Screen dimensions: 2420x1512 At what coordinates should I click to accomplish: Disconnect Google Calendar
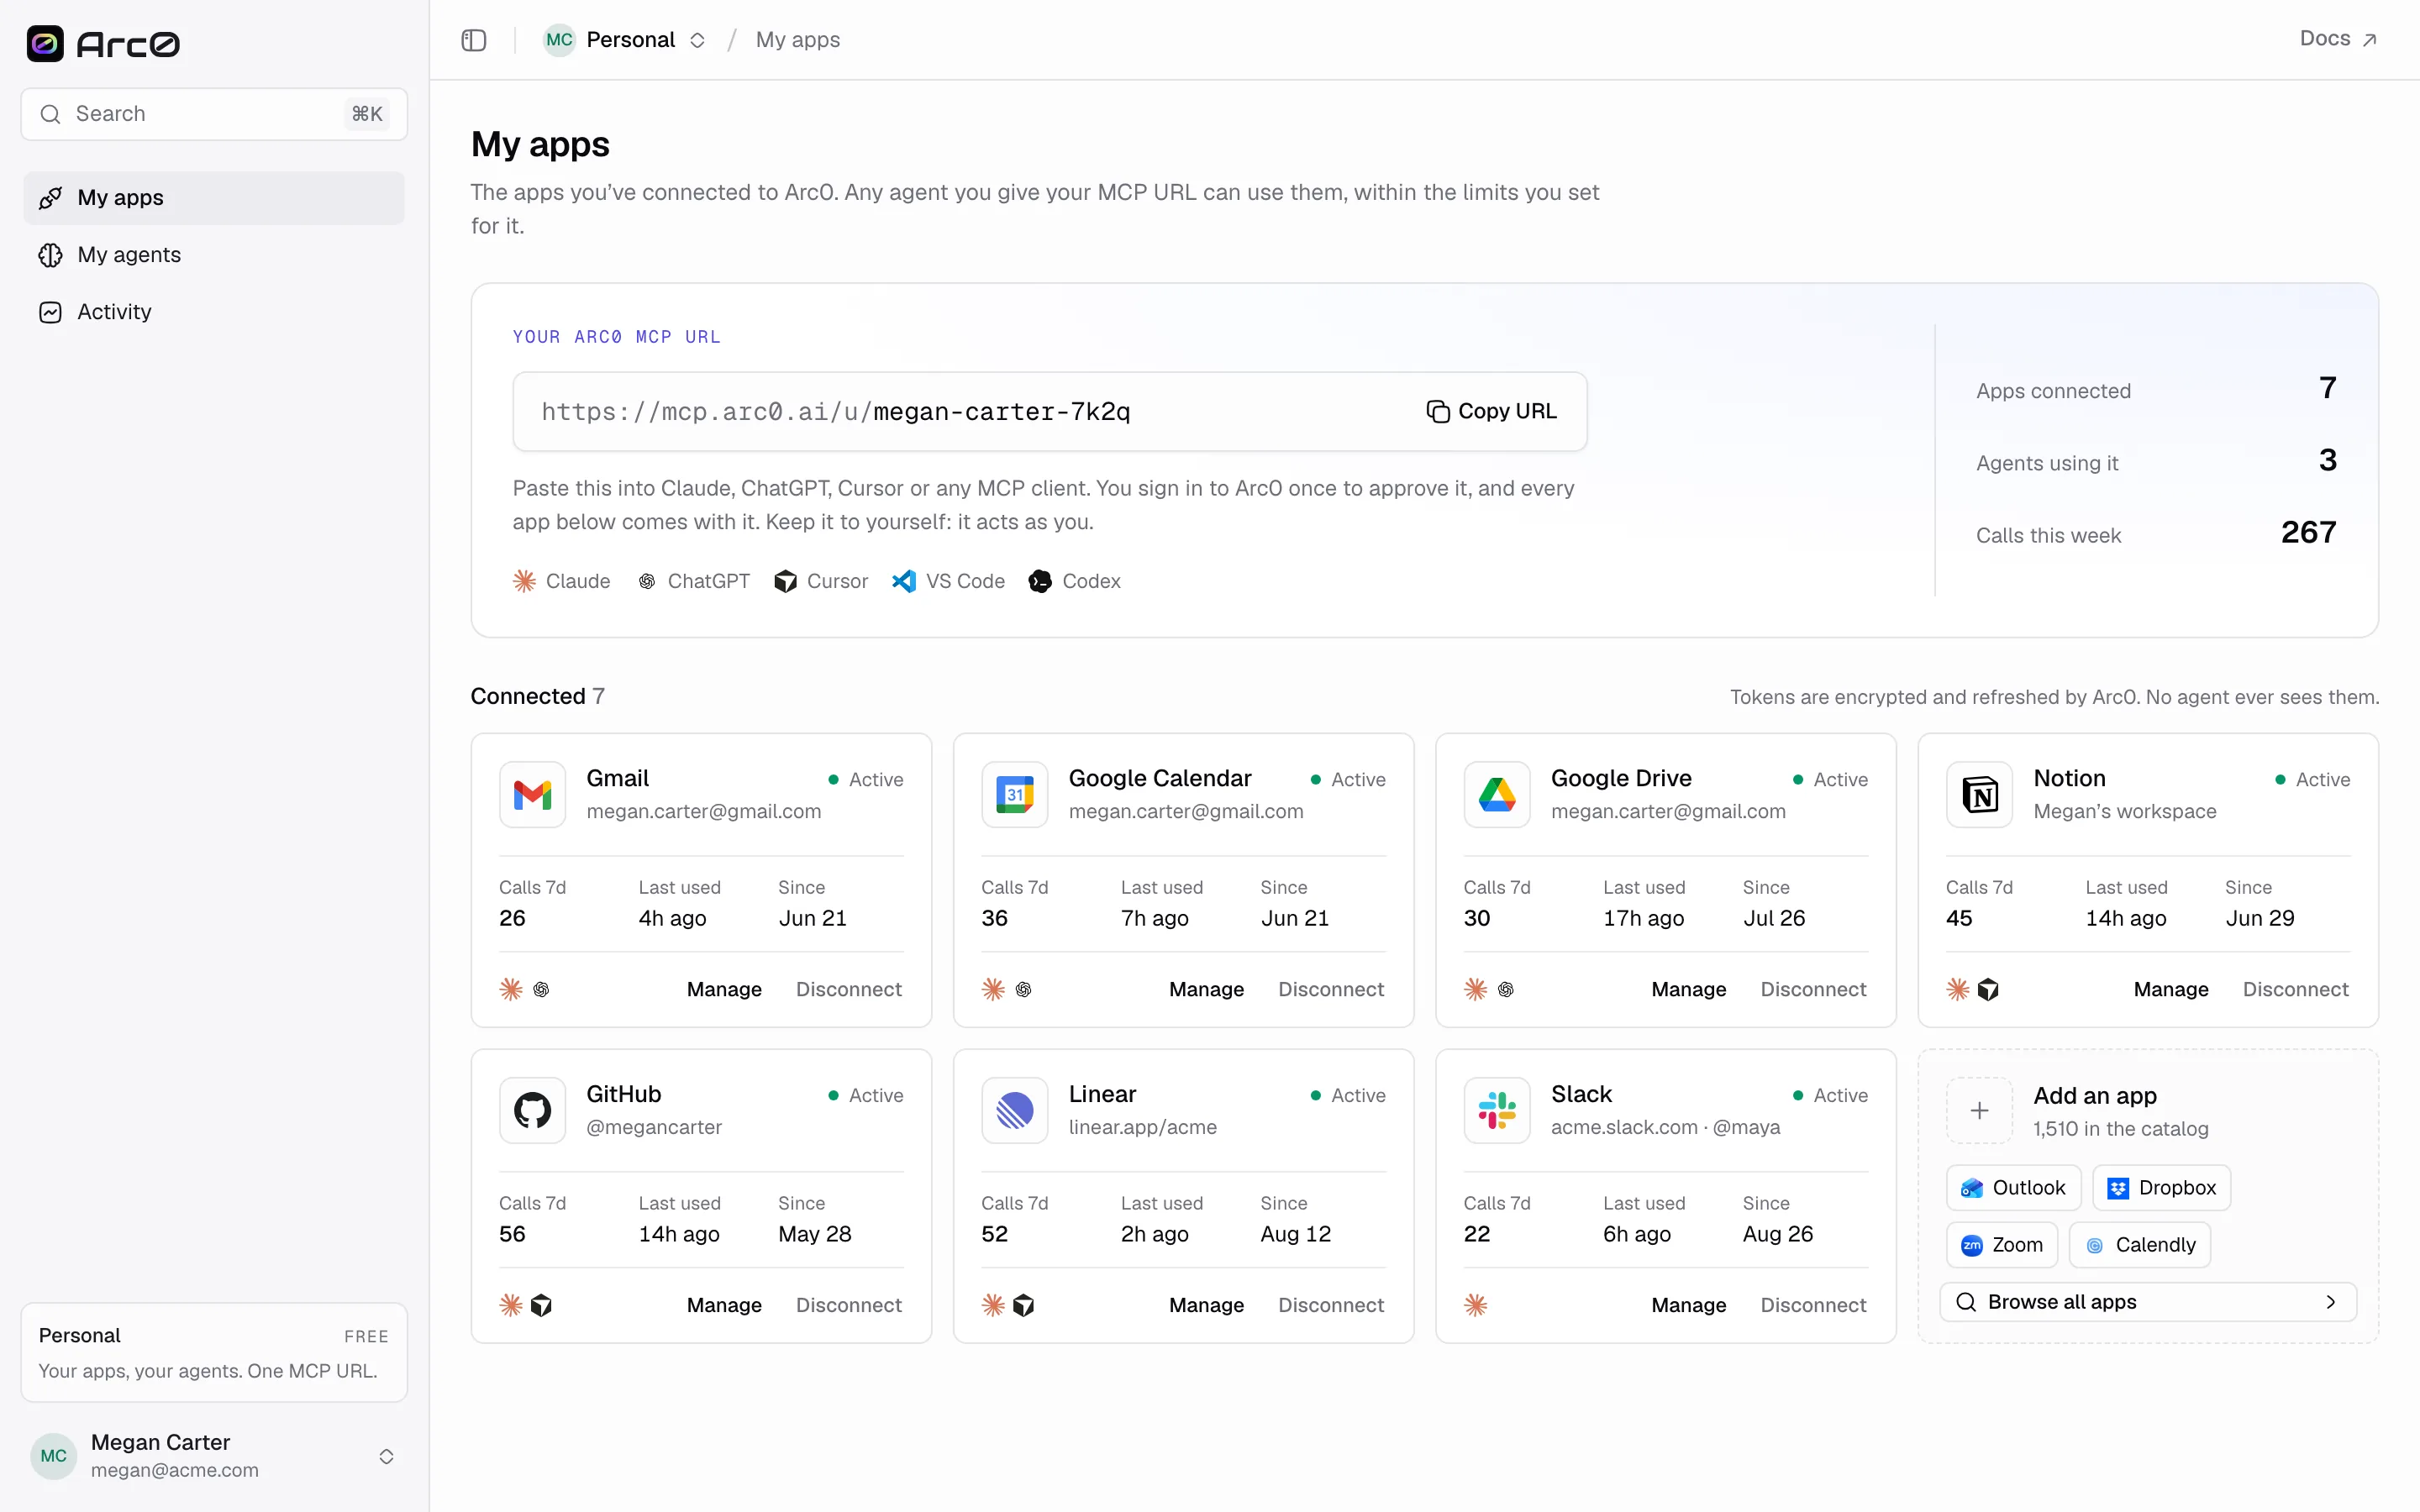click(x=1331, y=990)
